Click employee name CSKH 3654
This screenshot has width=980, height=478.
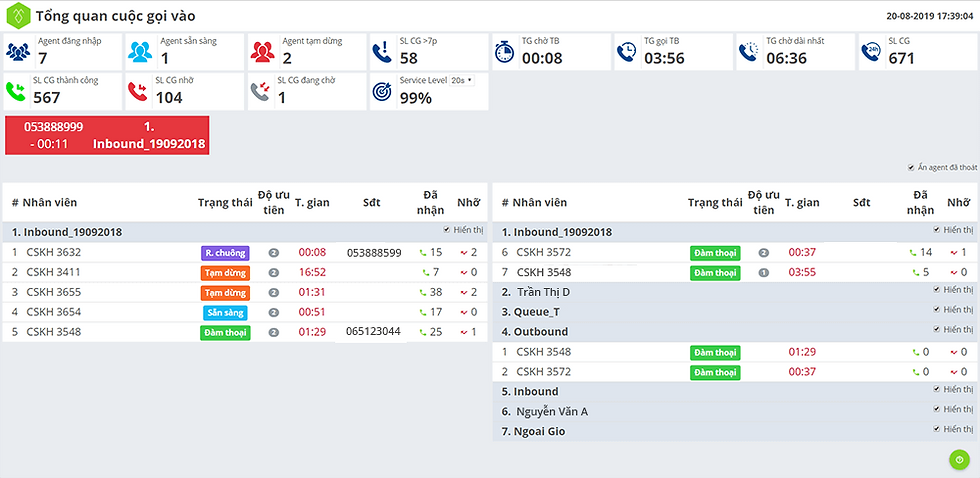pos(54,312)
